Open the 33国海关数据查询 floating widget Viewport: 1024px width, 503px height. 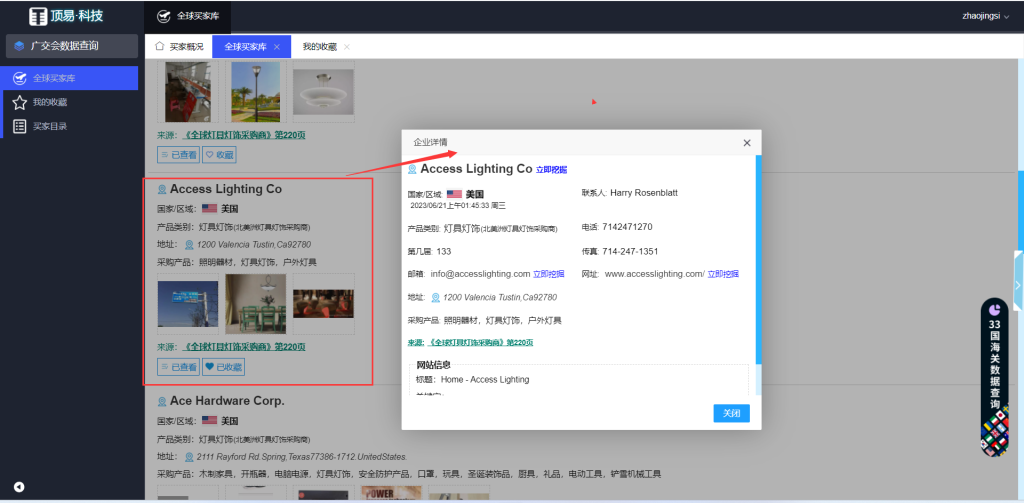[994, 375]
